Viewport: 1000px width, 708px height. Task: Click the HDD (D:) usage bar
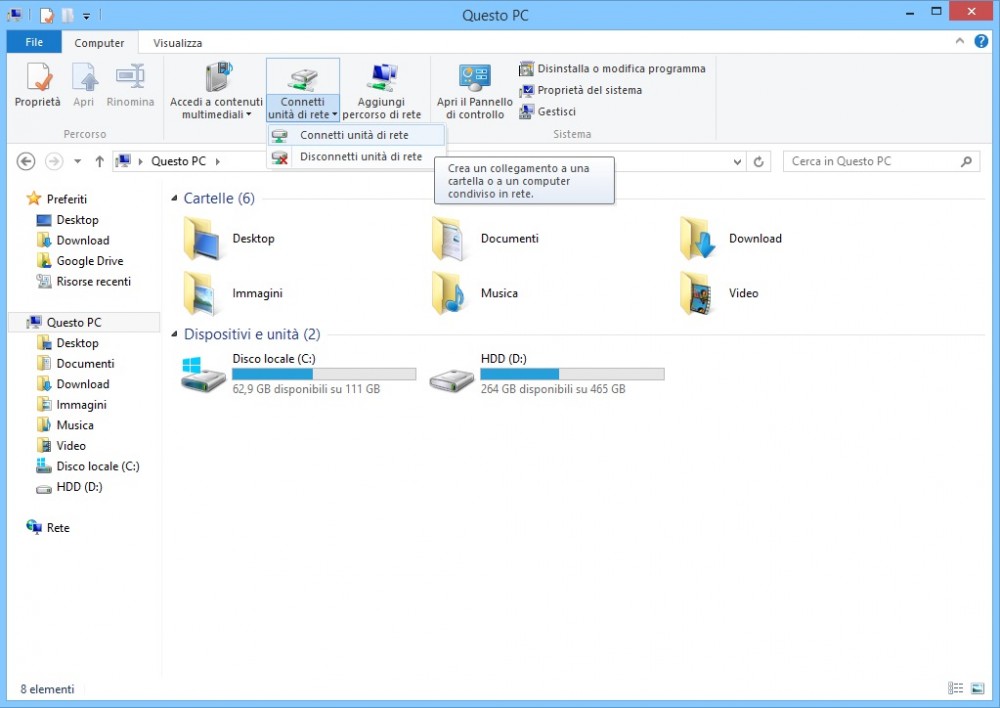[572, 374]
